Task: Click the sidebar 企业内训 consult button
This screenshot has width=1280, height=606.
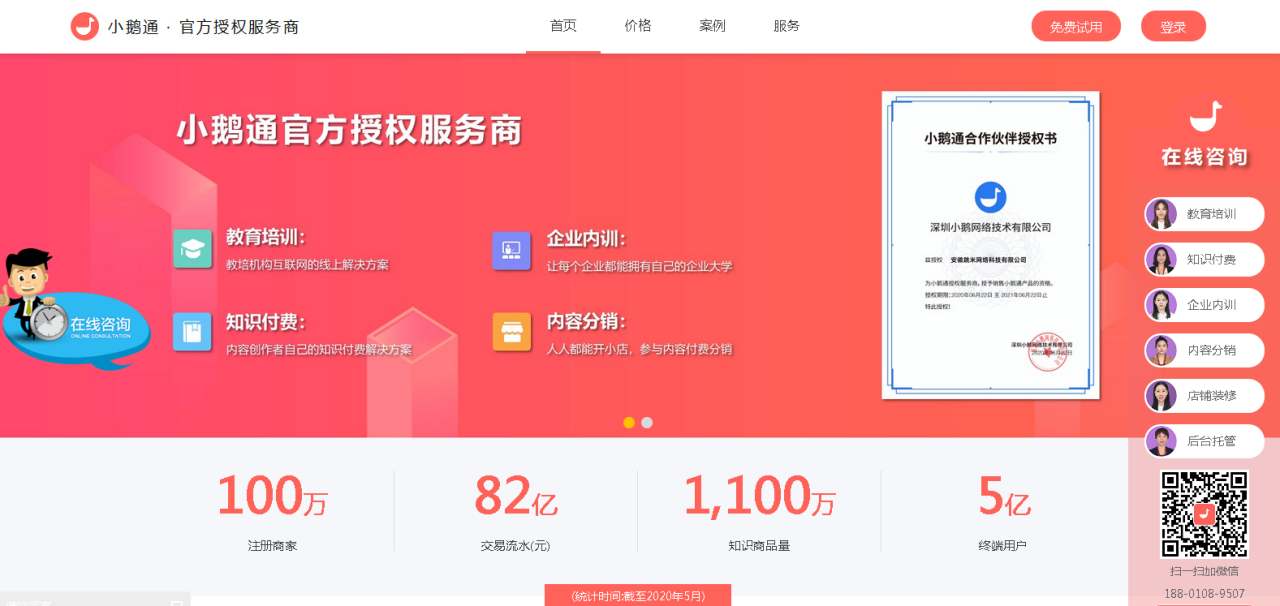Action: tap(1204, 305)
